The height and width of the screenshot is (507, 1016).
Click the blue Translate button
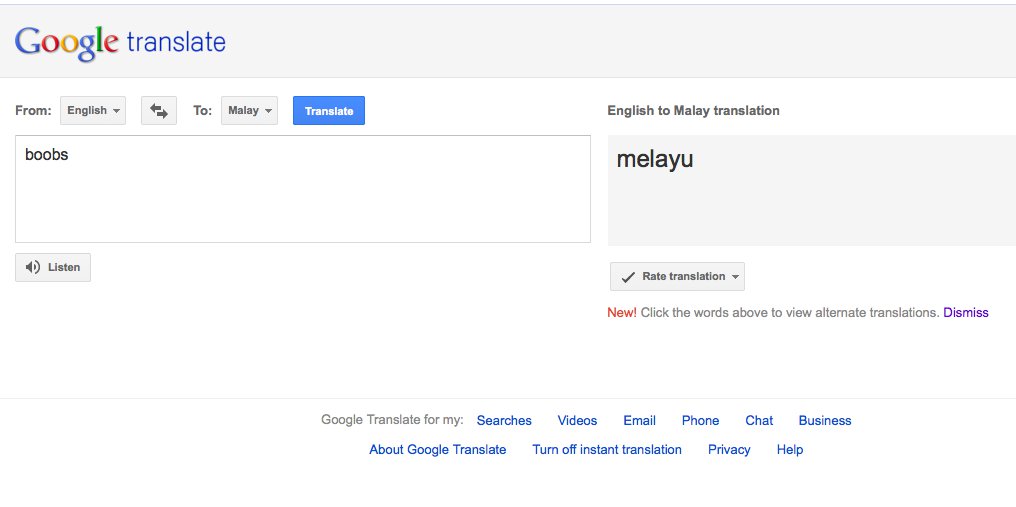pos(329,110)
